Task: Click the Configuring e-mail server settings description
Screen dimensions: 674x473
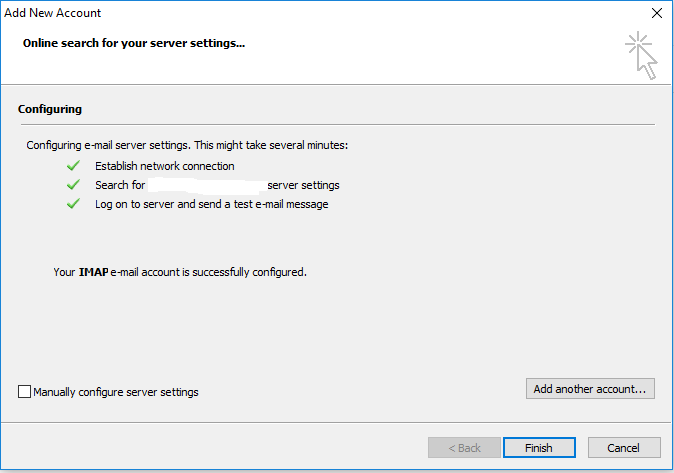Action: click(x=187, y=145)
